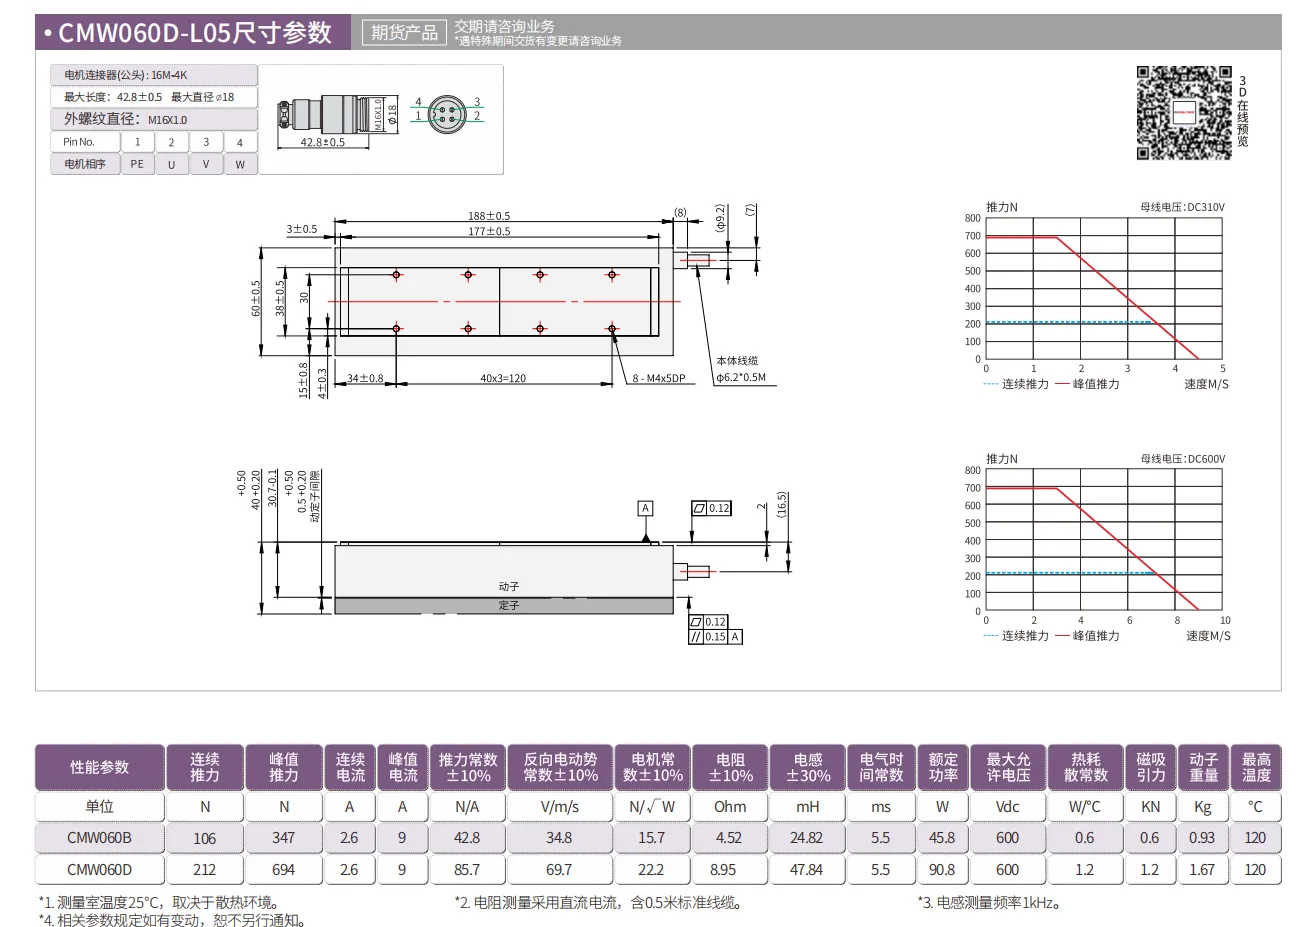This screenshot has width=1308, height=927.
Task: Click CMW060D peak thrust value 694
Action: [284, 869]
